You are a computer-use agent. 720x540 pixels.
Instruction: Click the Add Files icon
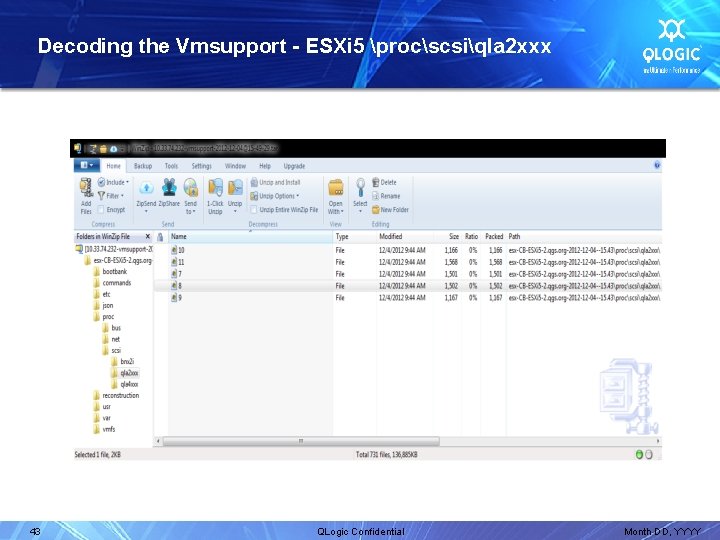pyautogui.click(x=86, y=188)
